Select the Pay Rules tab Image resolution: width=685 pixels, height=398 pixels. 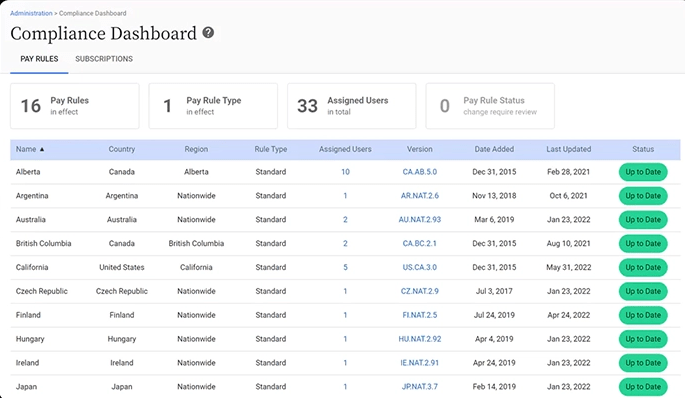[39, 59]
